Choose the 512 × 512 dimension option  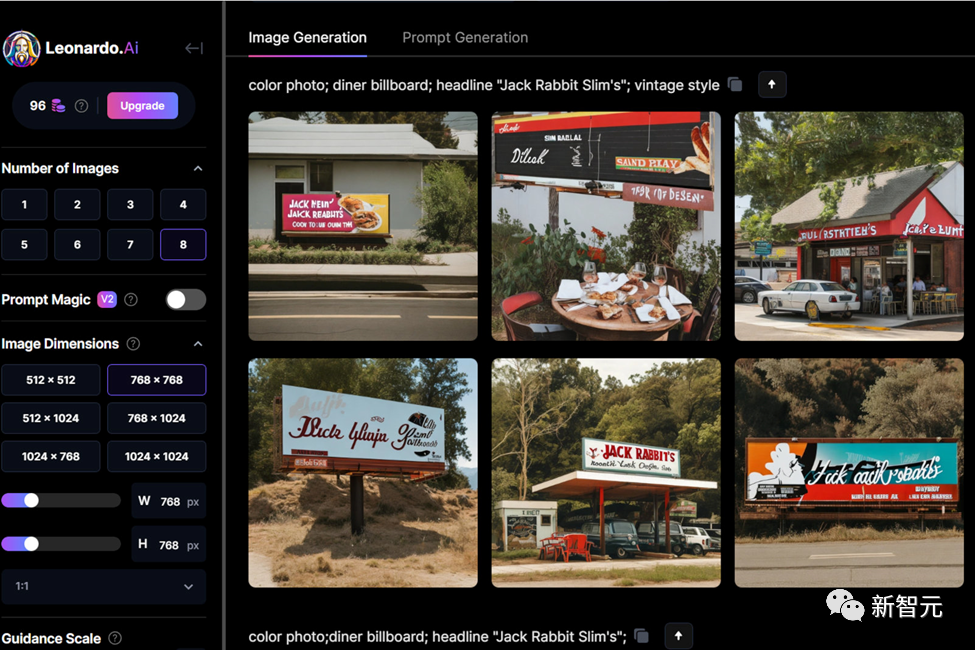50,380
